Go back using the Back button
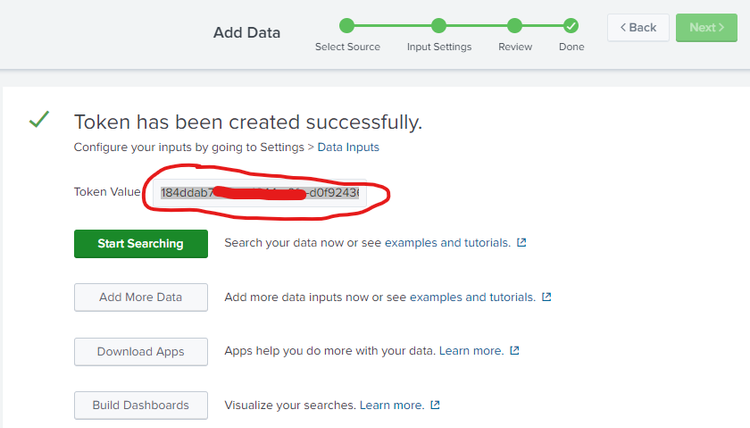This screenshot has width=750, height=428. (x=637, y=27)
